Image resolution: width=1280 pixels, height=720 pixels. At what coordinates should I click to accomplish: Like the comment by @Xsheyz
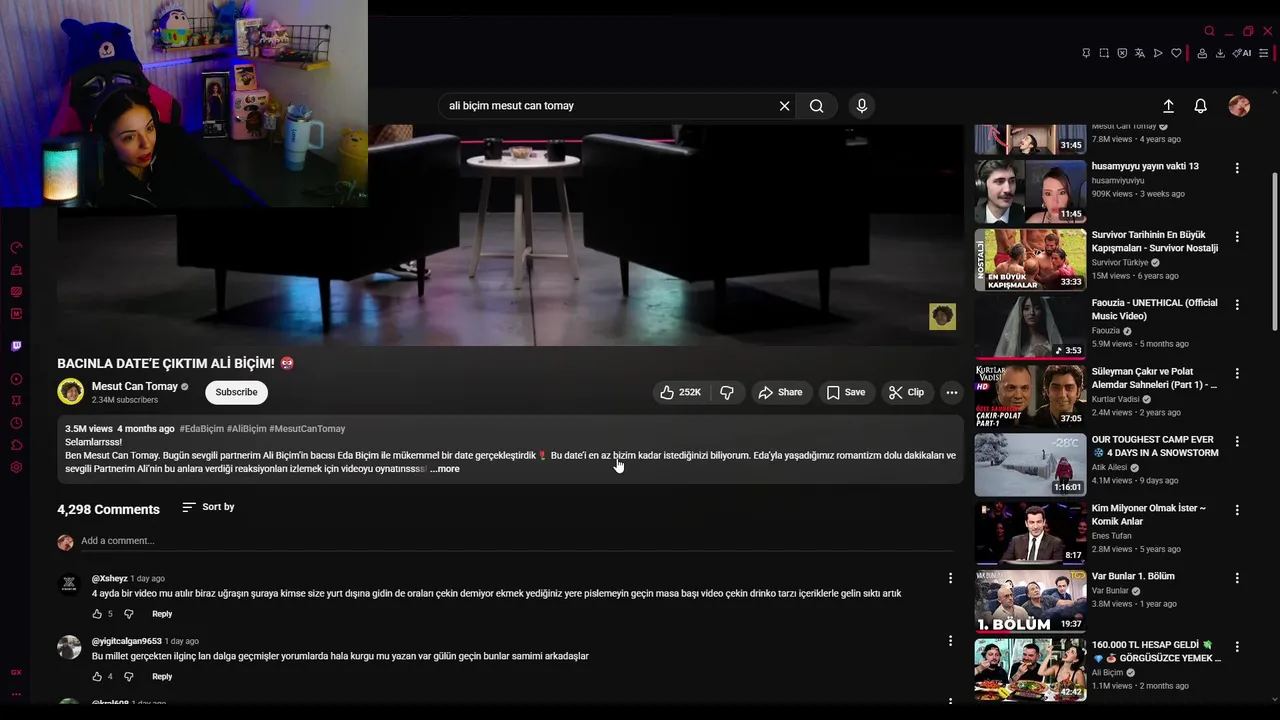(x=97, y=614)
